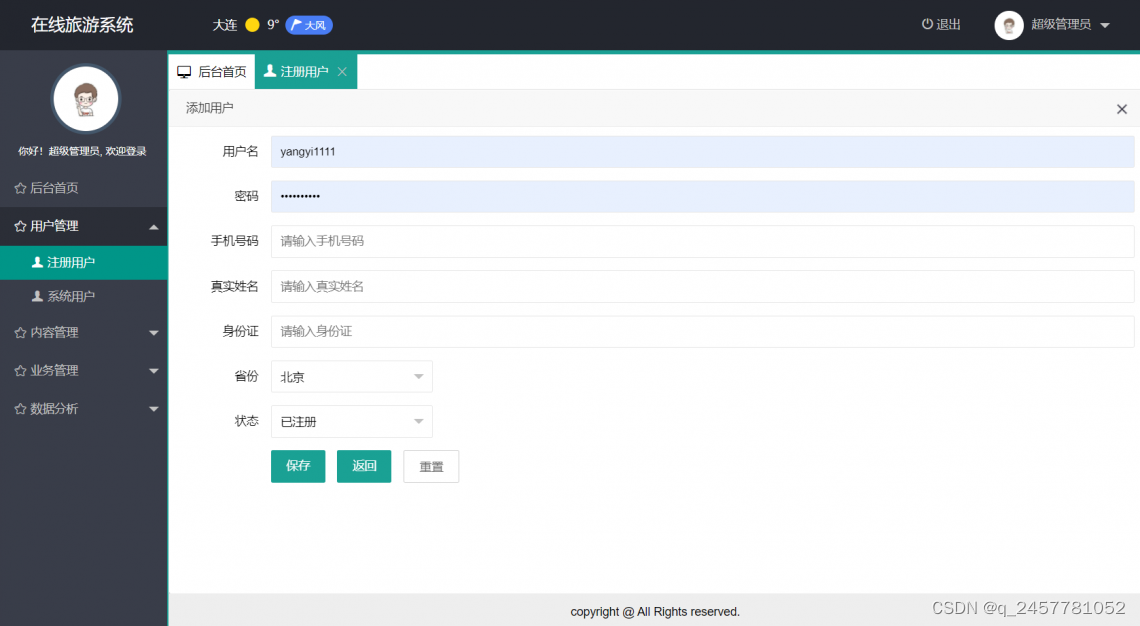Viewport: 1140px width, 626px height.
Task: Click the top-right admin avatar
Action: pyautogui.click(x=1008, y=25)
